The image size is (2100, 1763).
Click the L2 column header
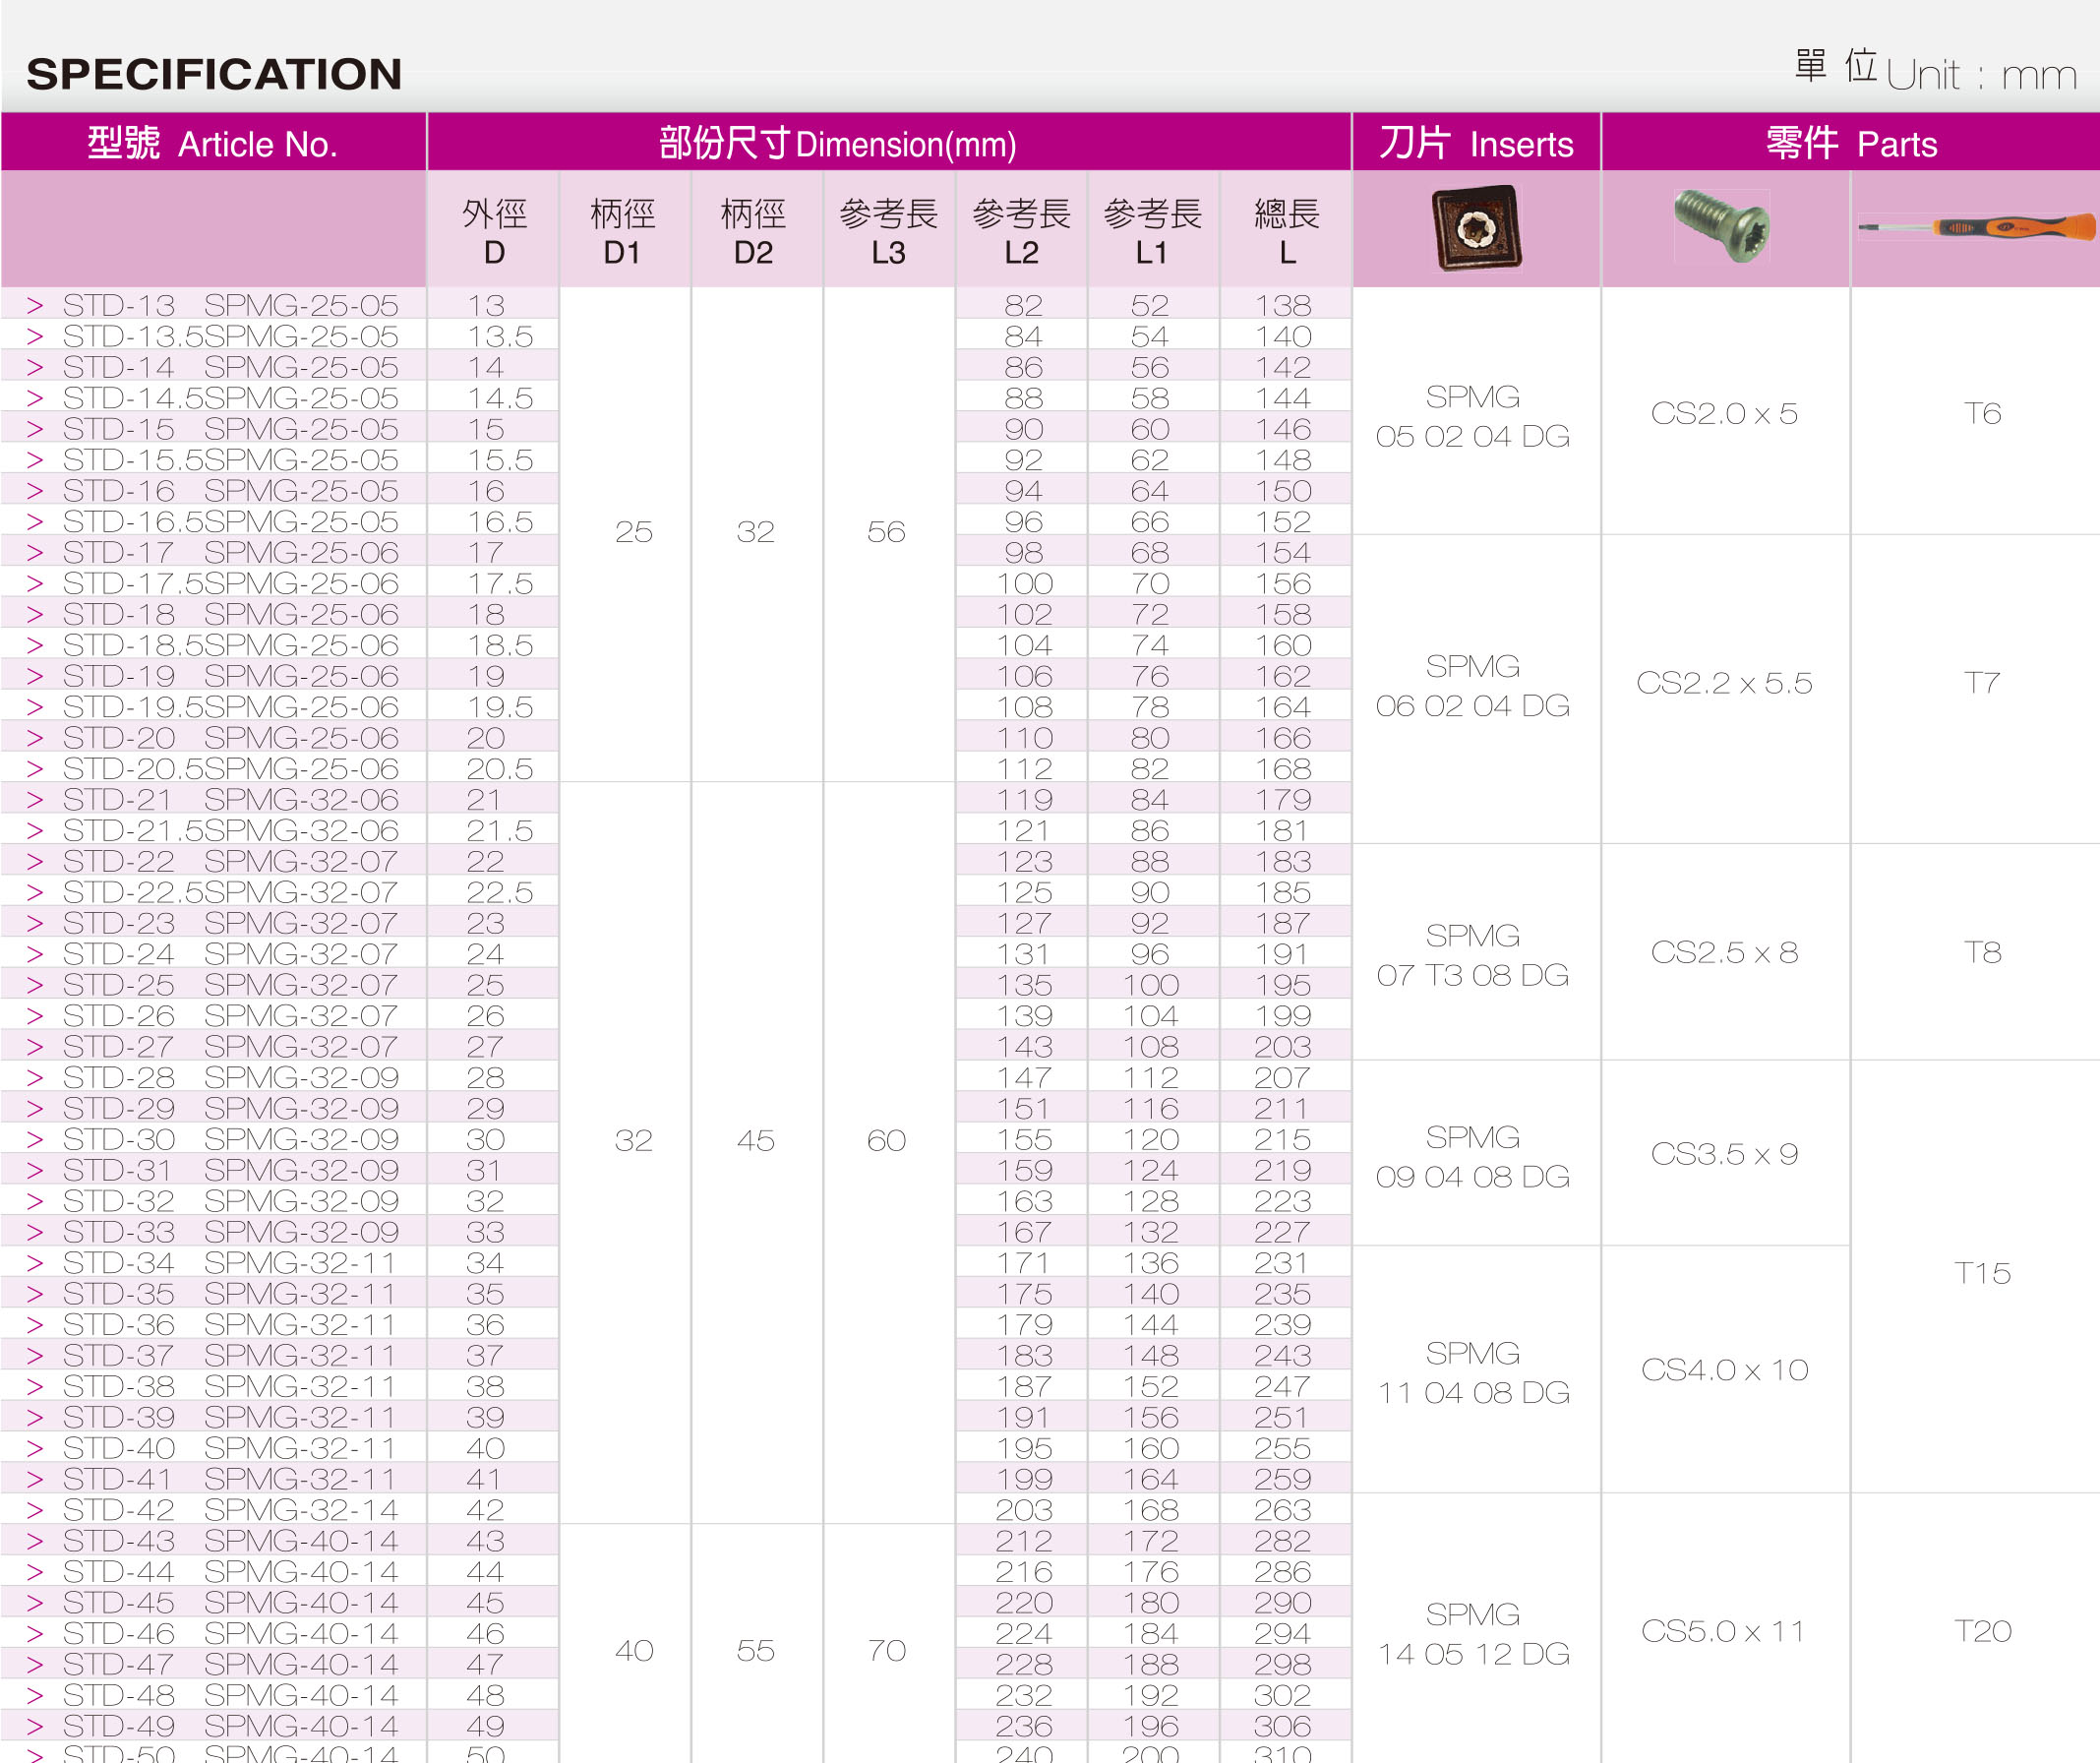(1021, 230)
